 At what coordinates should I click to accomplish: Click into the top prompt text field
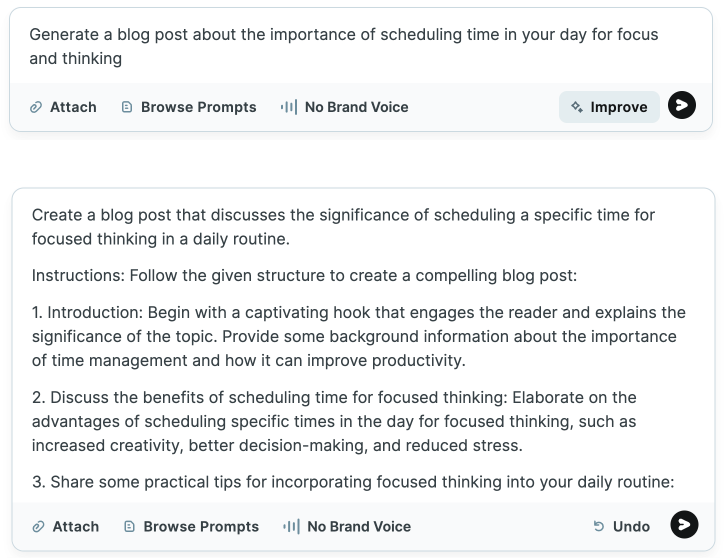[x=343, y=46]
